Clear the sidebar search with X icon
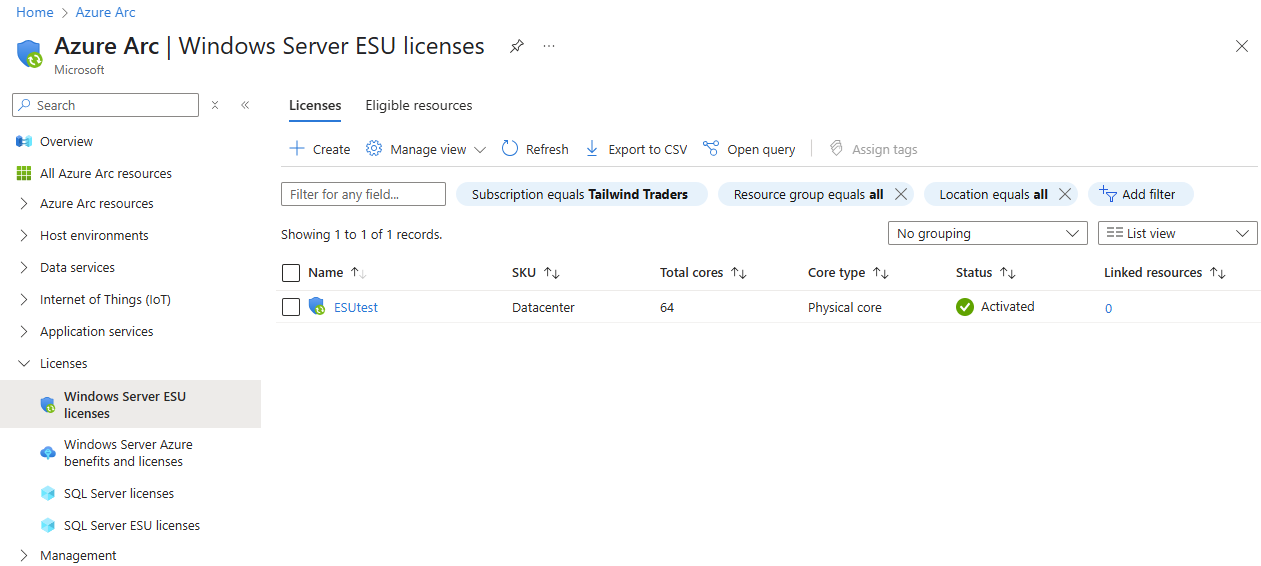 pos(215,105)
